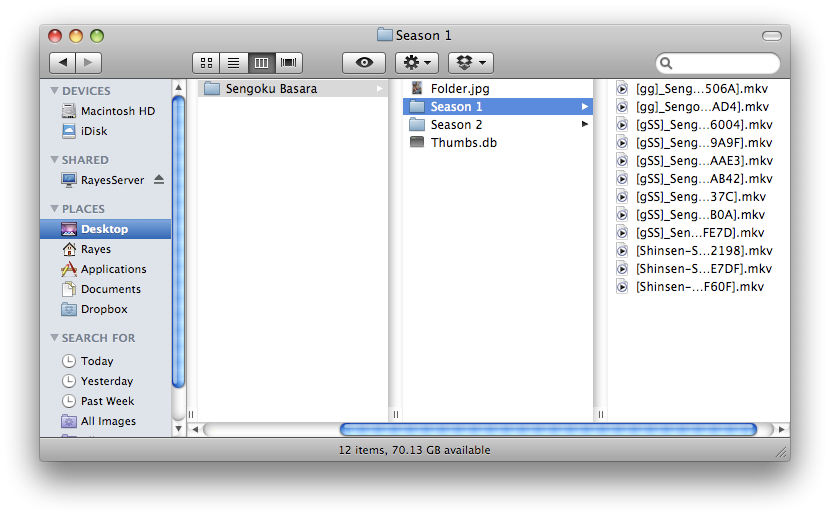Image resolution: width=830 pixels, height=516 pixels.
Task: Switch to Cover Flow view
Action: tap(288, 63)
